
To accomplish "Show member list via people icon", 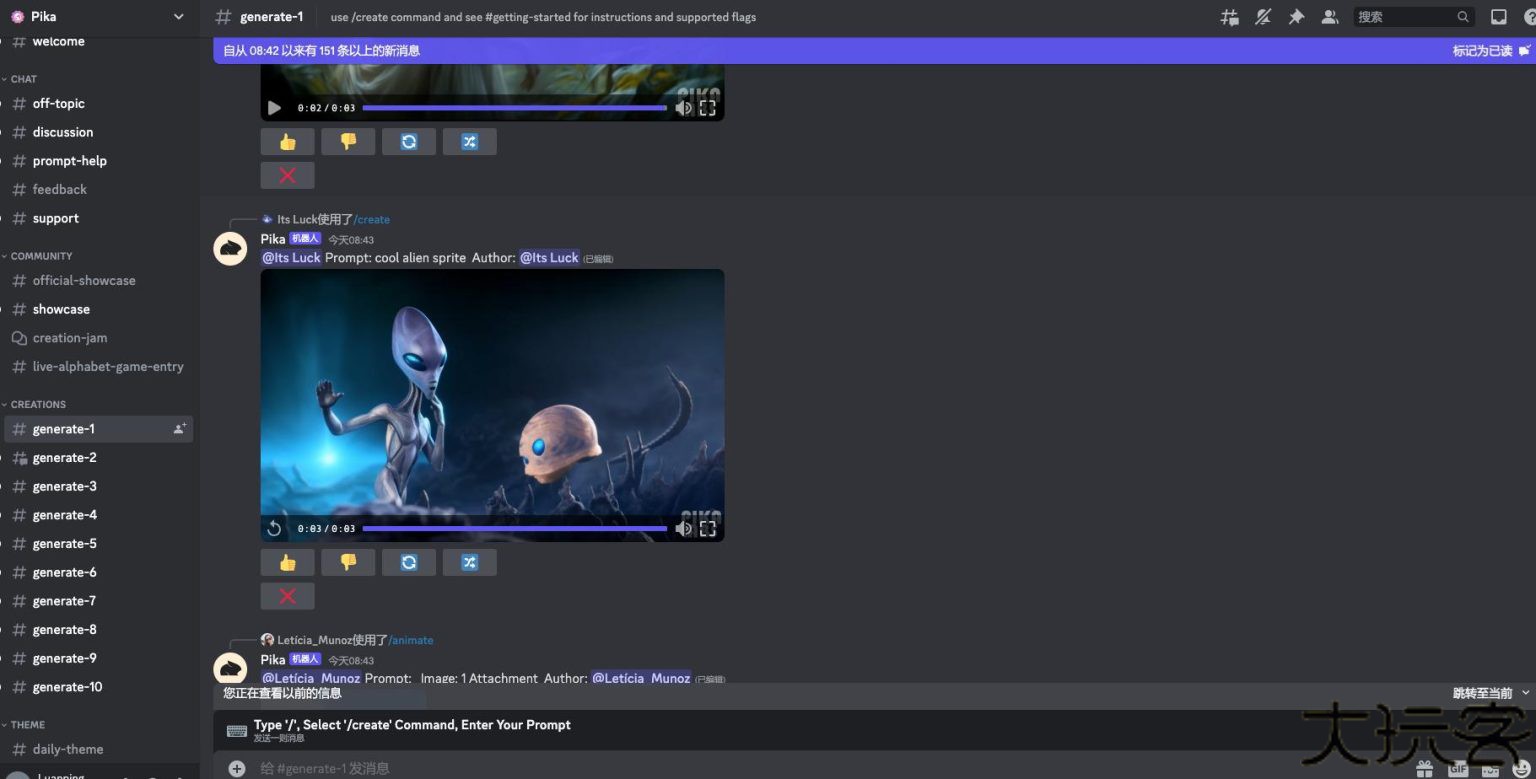I will [1329, 17].
